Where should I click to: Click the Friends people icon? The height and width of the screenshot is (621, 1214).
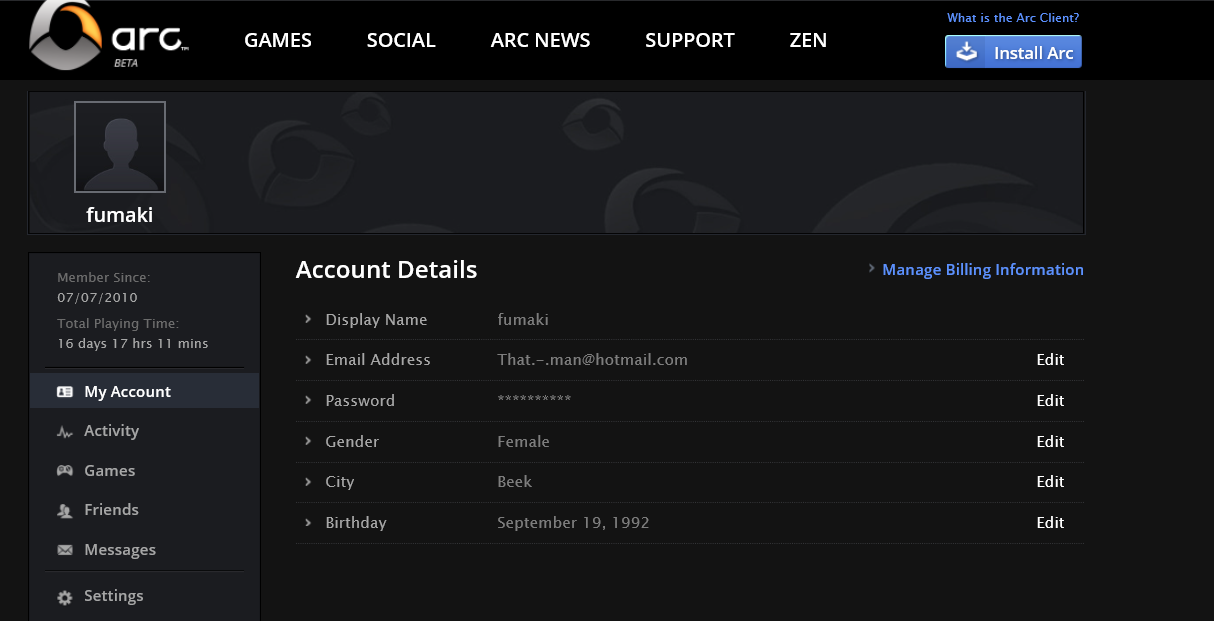65,511
